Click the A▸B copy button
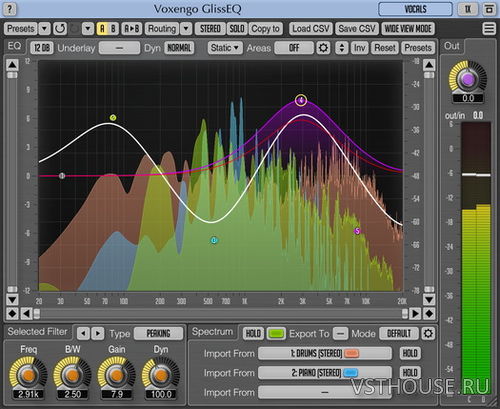The height and width of the screenshot is (409, 500). click(x=132, y=29)
